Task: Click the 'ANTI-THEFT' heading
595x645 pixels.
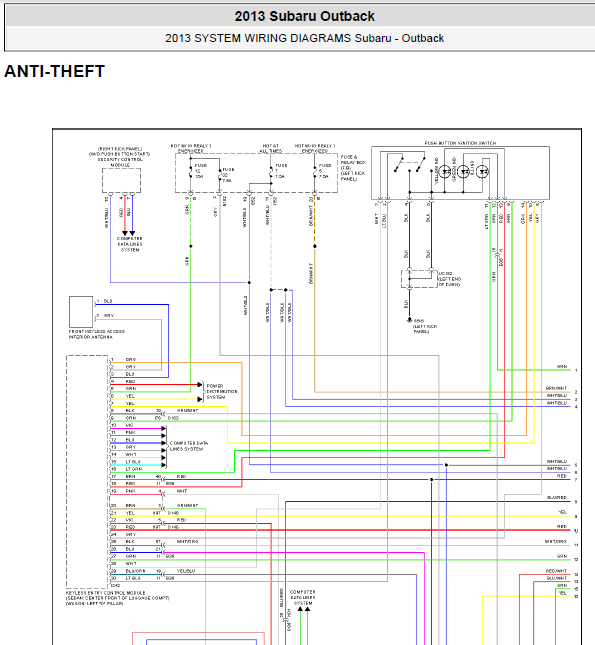Action: (55, 71)
